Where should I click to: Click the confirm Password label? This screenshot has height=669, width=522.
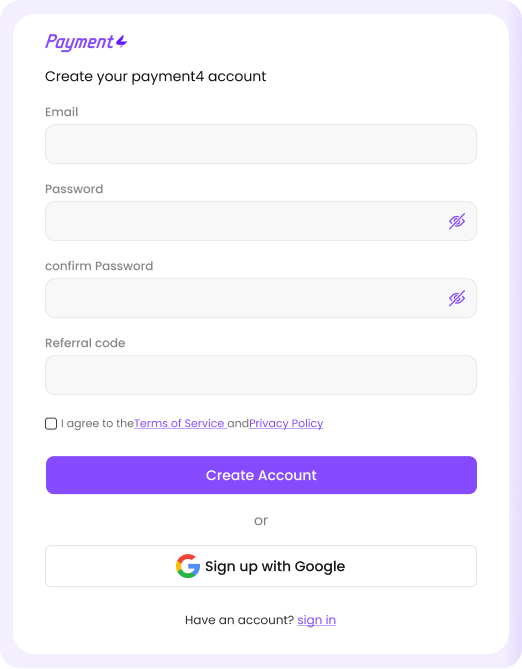99,266
